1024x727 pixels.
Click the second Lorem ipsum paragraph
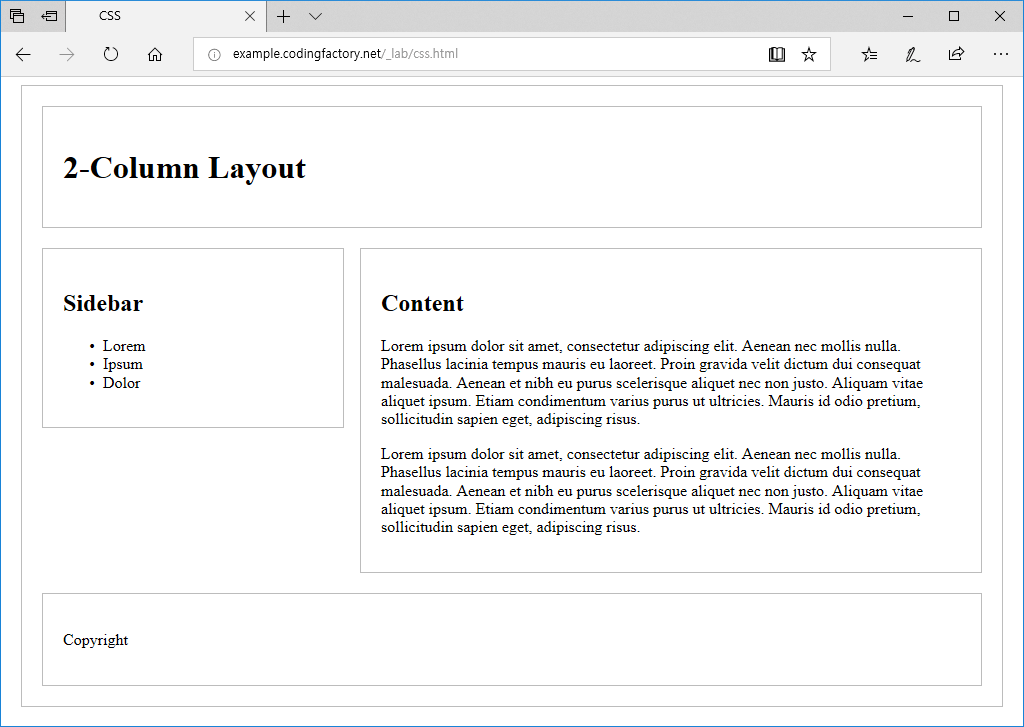click(652, 491)
